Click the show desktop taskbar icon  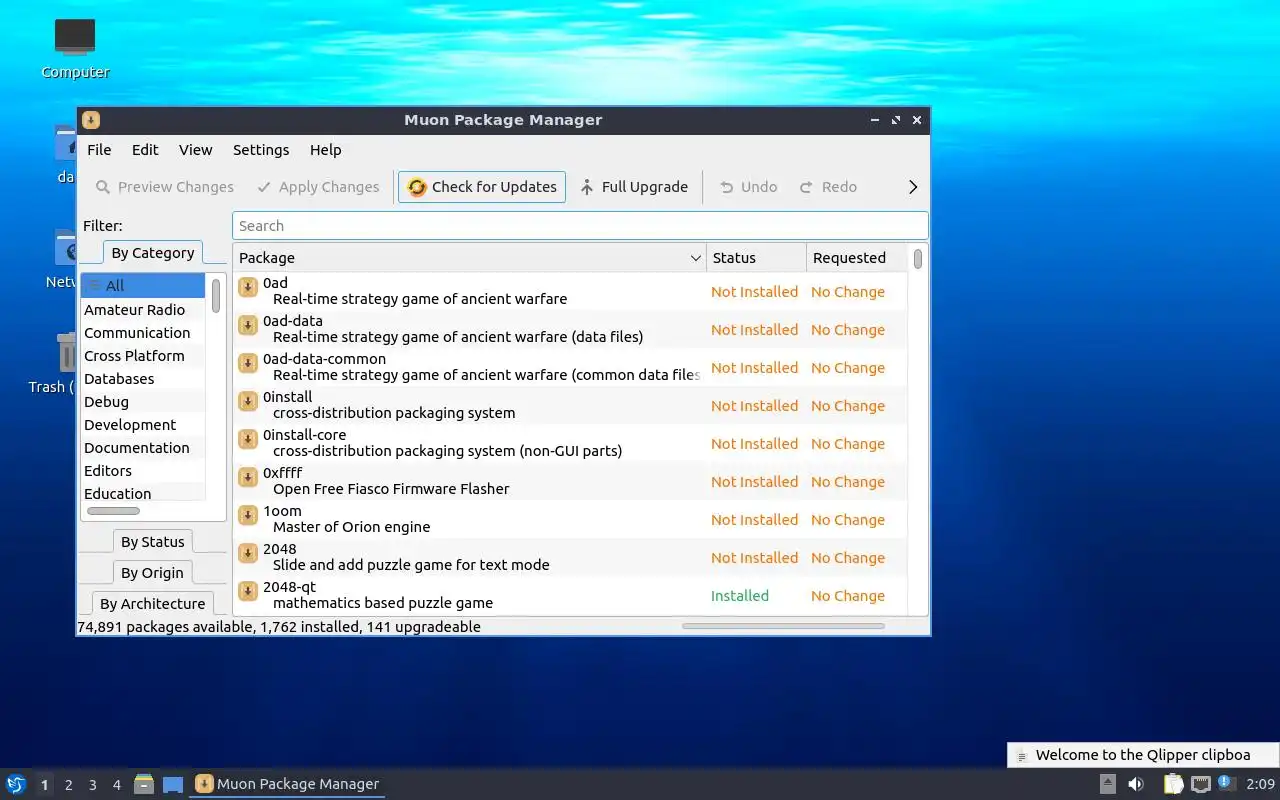(x=173, y=784)
